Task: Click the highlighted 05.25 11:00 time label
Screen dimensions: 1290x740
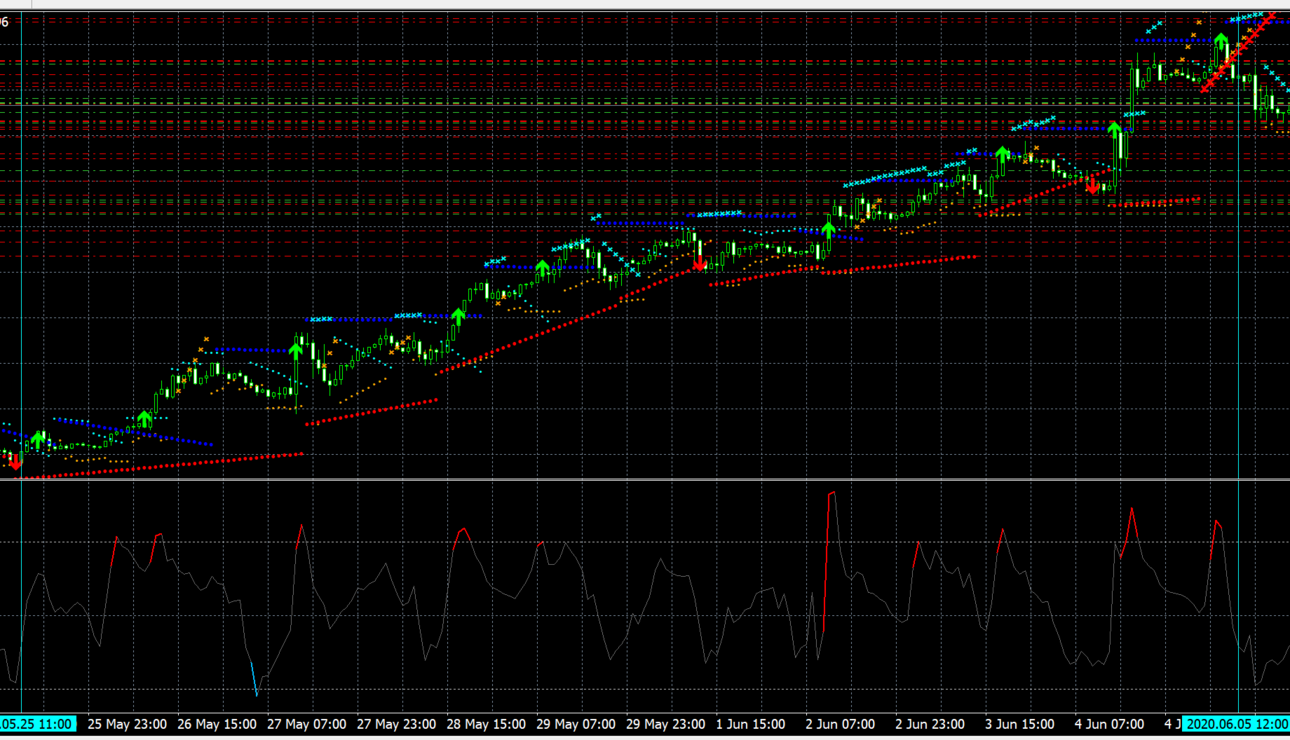Action: [37, 723]
